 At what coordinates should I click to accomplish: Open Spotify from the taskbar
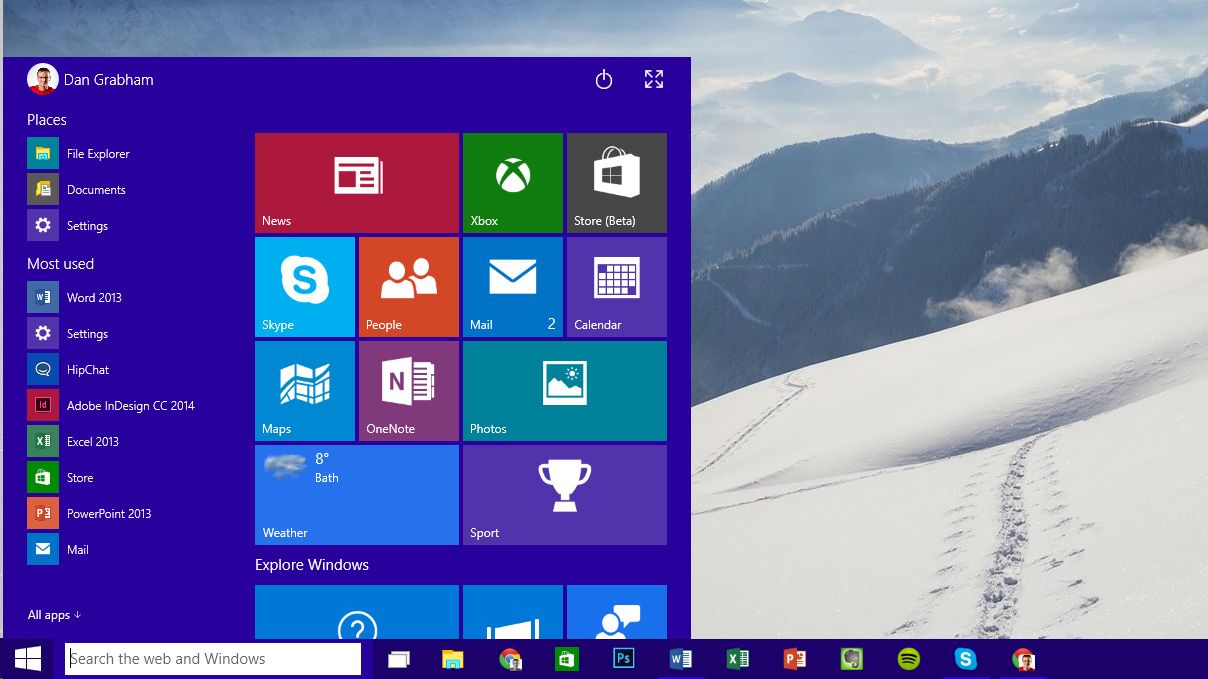pos(908,659)
